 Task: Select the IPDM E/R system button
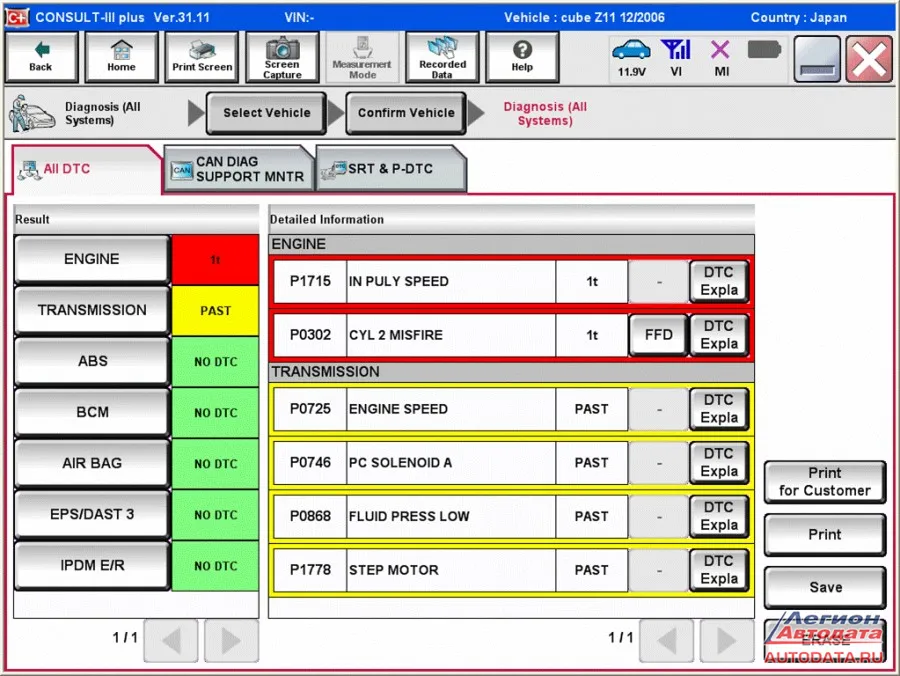[92, 565]
